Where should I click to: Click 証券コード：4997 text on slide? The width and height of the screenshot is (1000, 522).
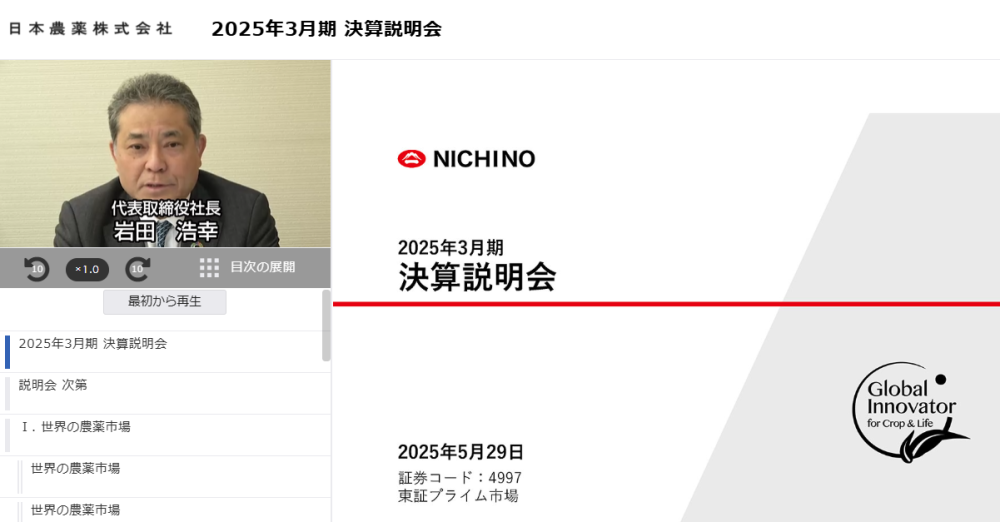click(x=460, y=477)
